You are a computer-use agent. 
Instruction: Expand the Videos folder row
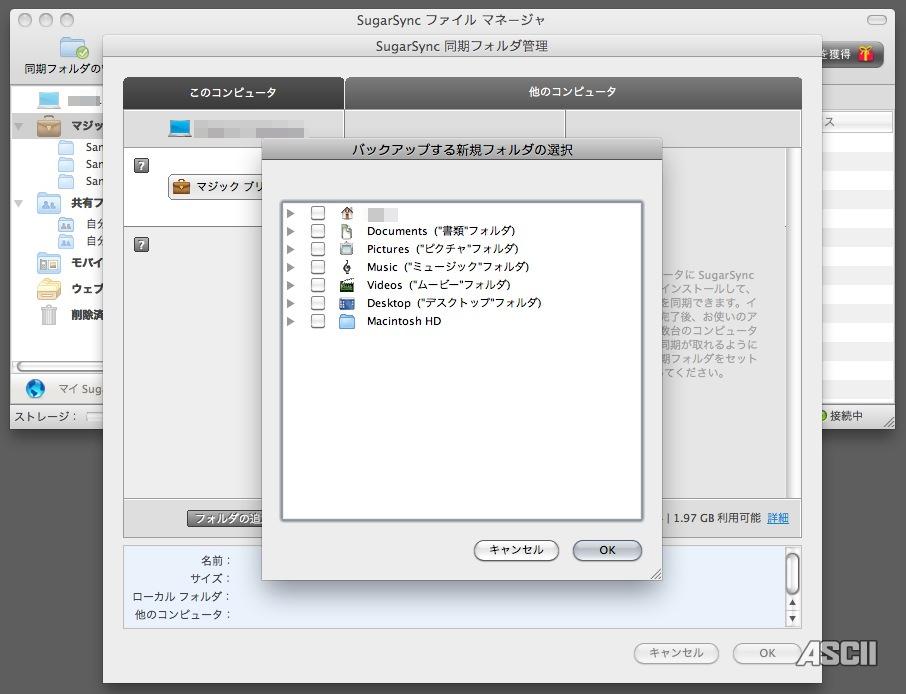291,285
